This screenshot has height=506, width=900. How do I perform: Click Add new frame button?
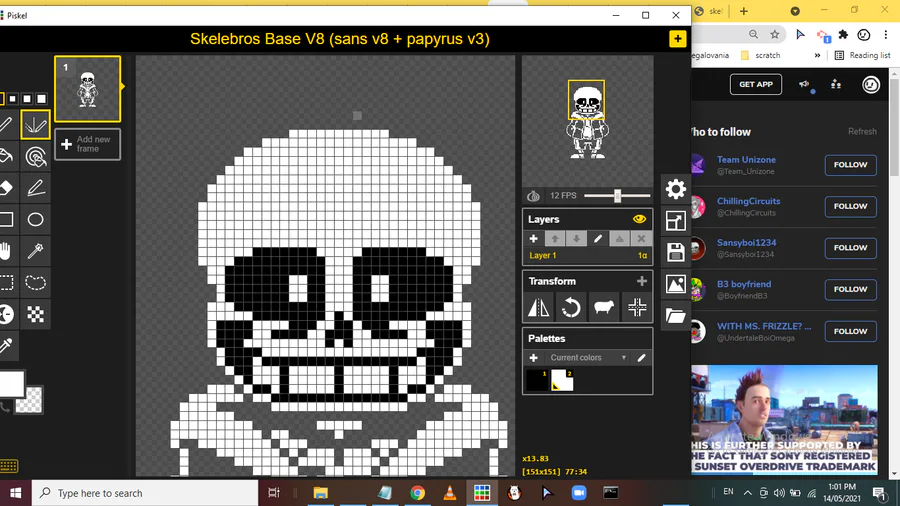[x=88, y=144]
